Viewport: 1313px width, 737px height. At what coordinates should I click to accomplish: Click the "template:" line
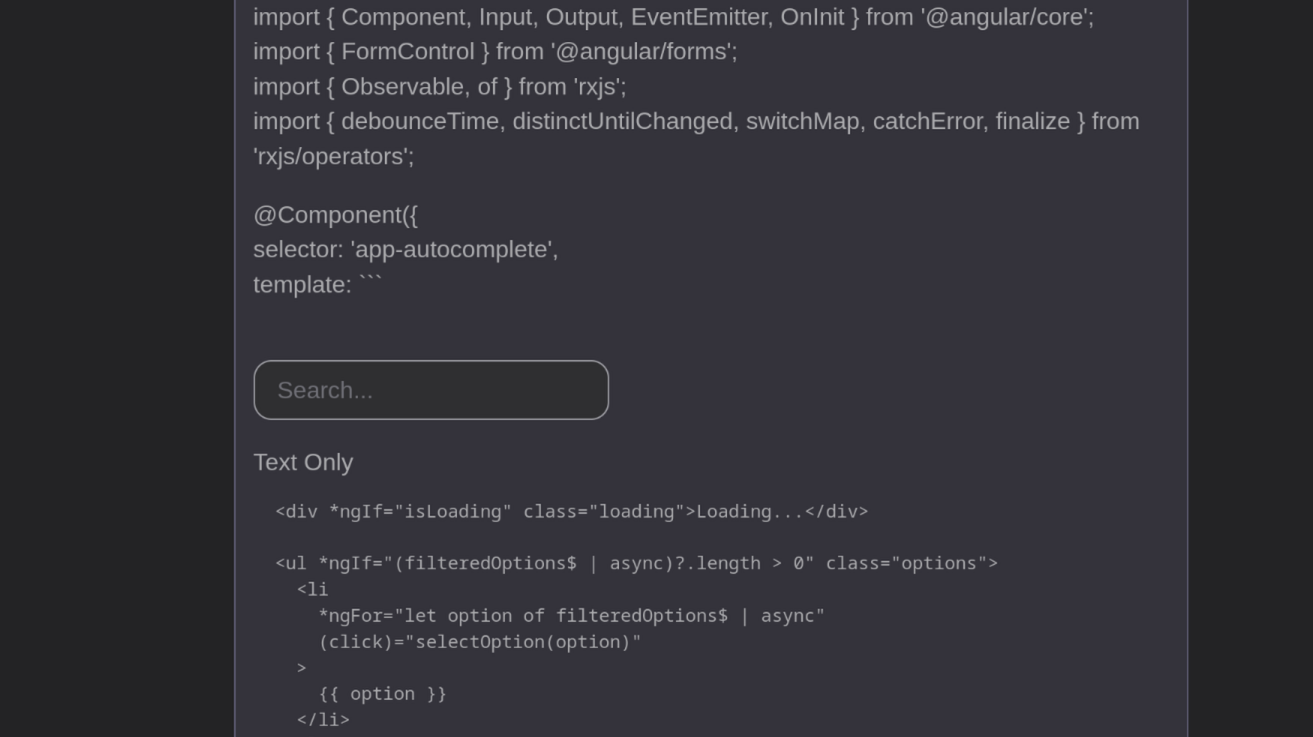[x=317, y=285]
